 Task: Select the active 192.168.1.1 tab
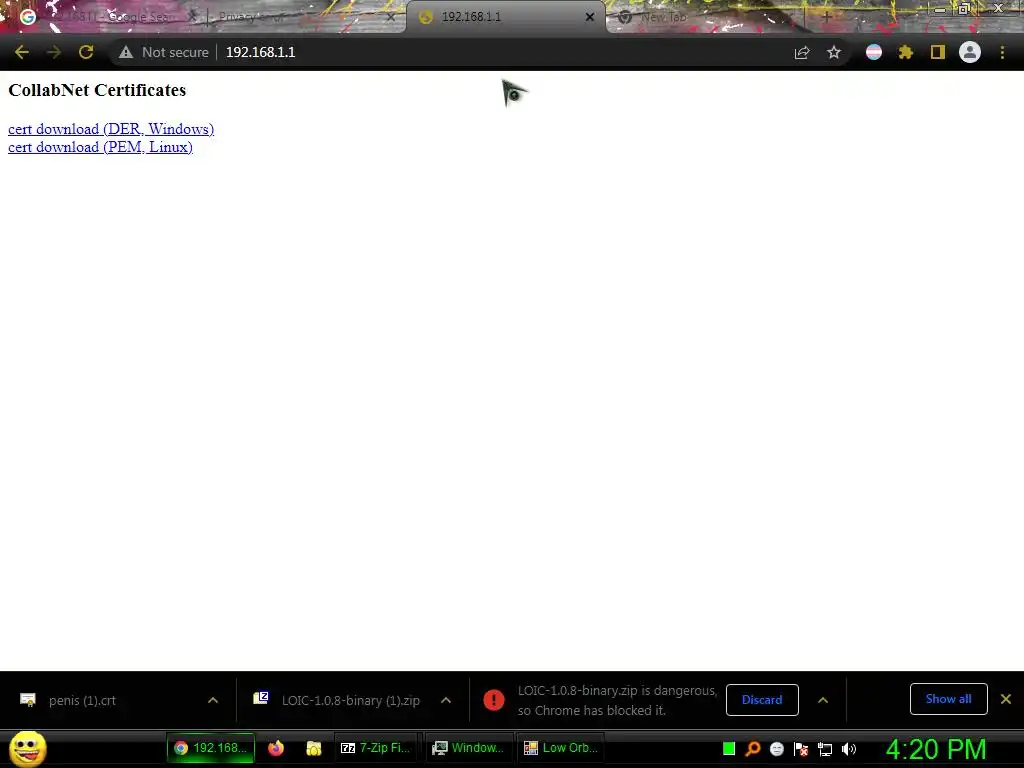[x=506, y=17]
